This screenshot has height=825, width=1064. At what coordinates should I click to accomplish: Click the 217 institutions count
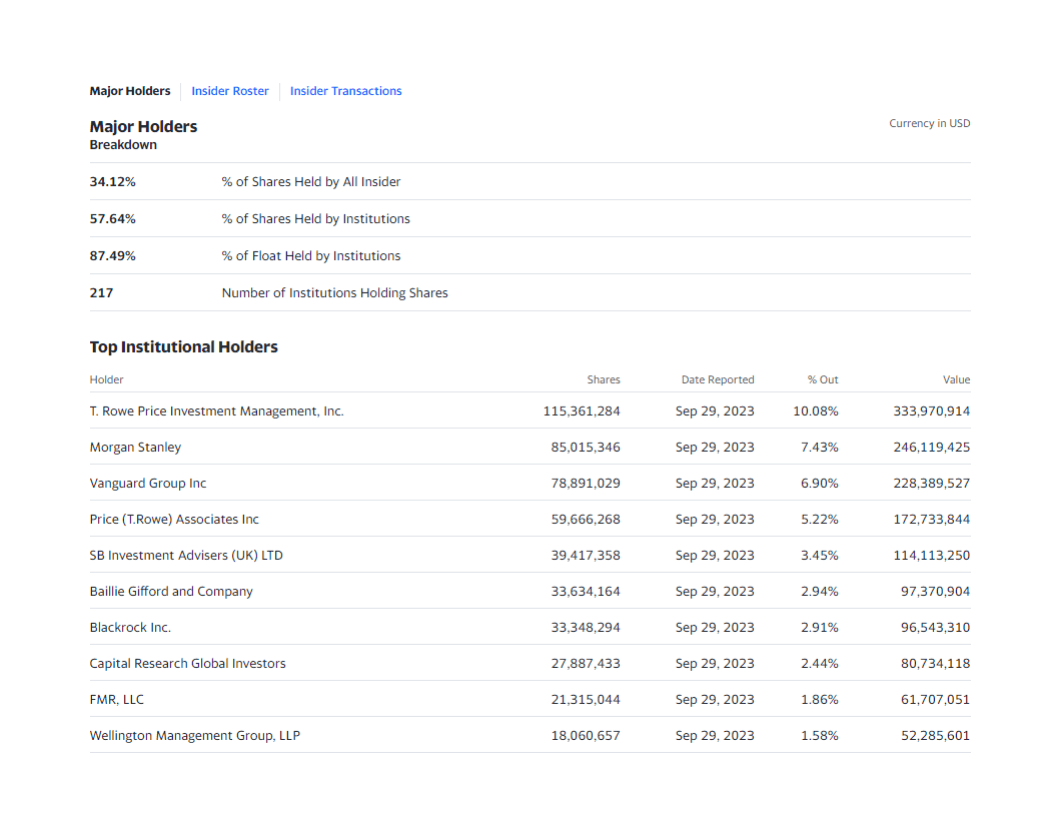click(101, 293)
